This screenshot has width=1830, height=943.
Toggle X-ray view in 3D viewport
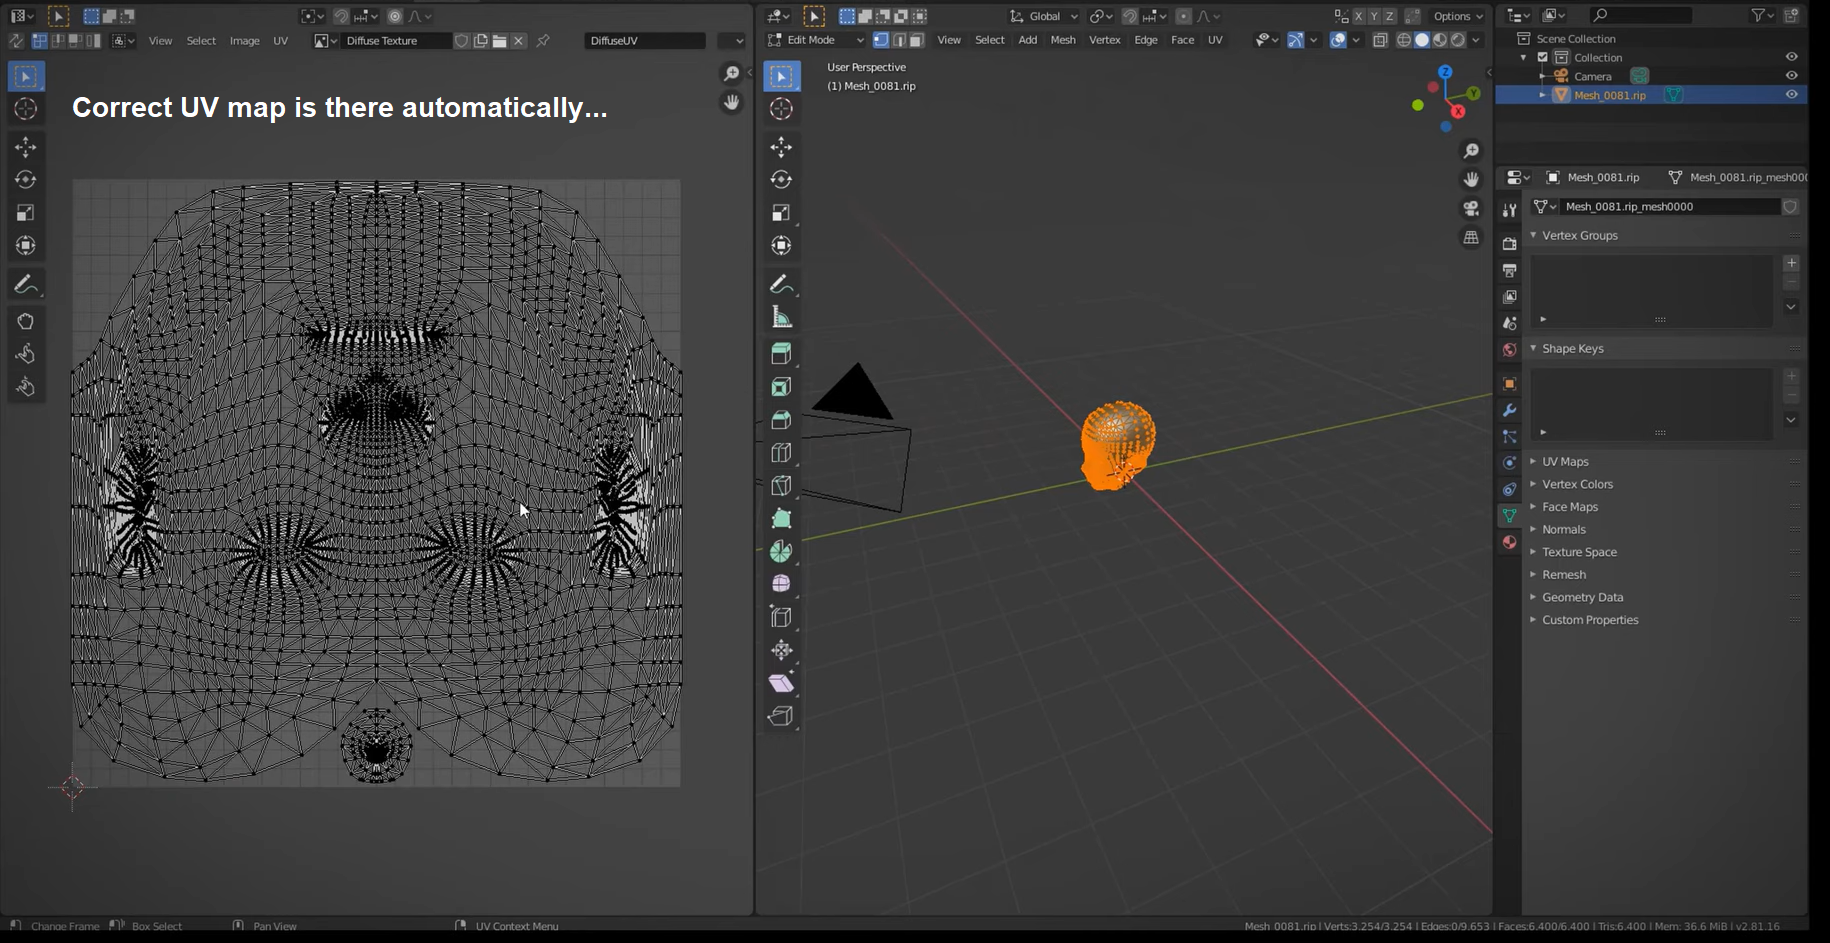click(x=1380, y=40)
